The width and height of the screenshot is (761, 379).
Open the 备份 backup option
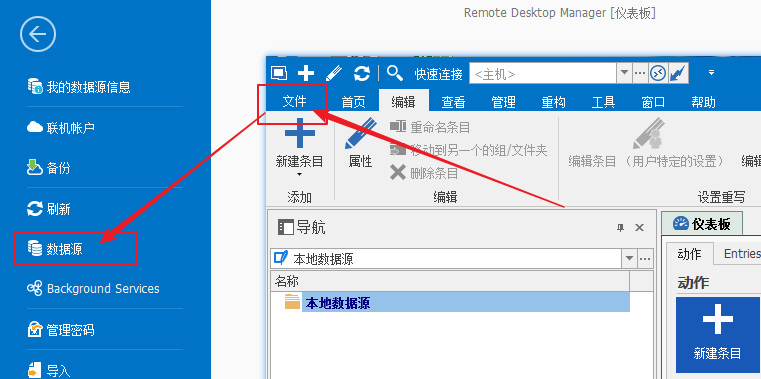[x=49, y=168]
